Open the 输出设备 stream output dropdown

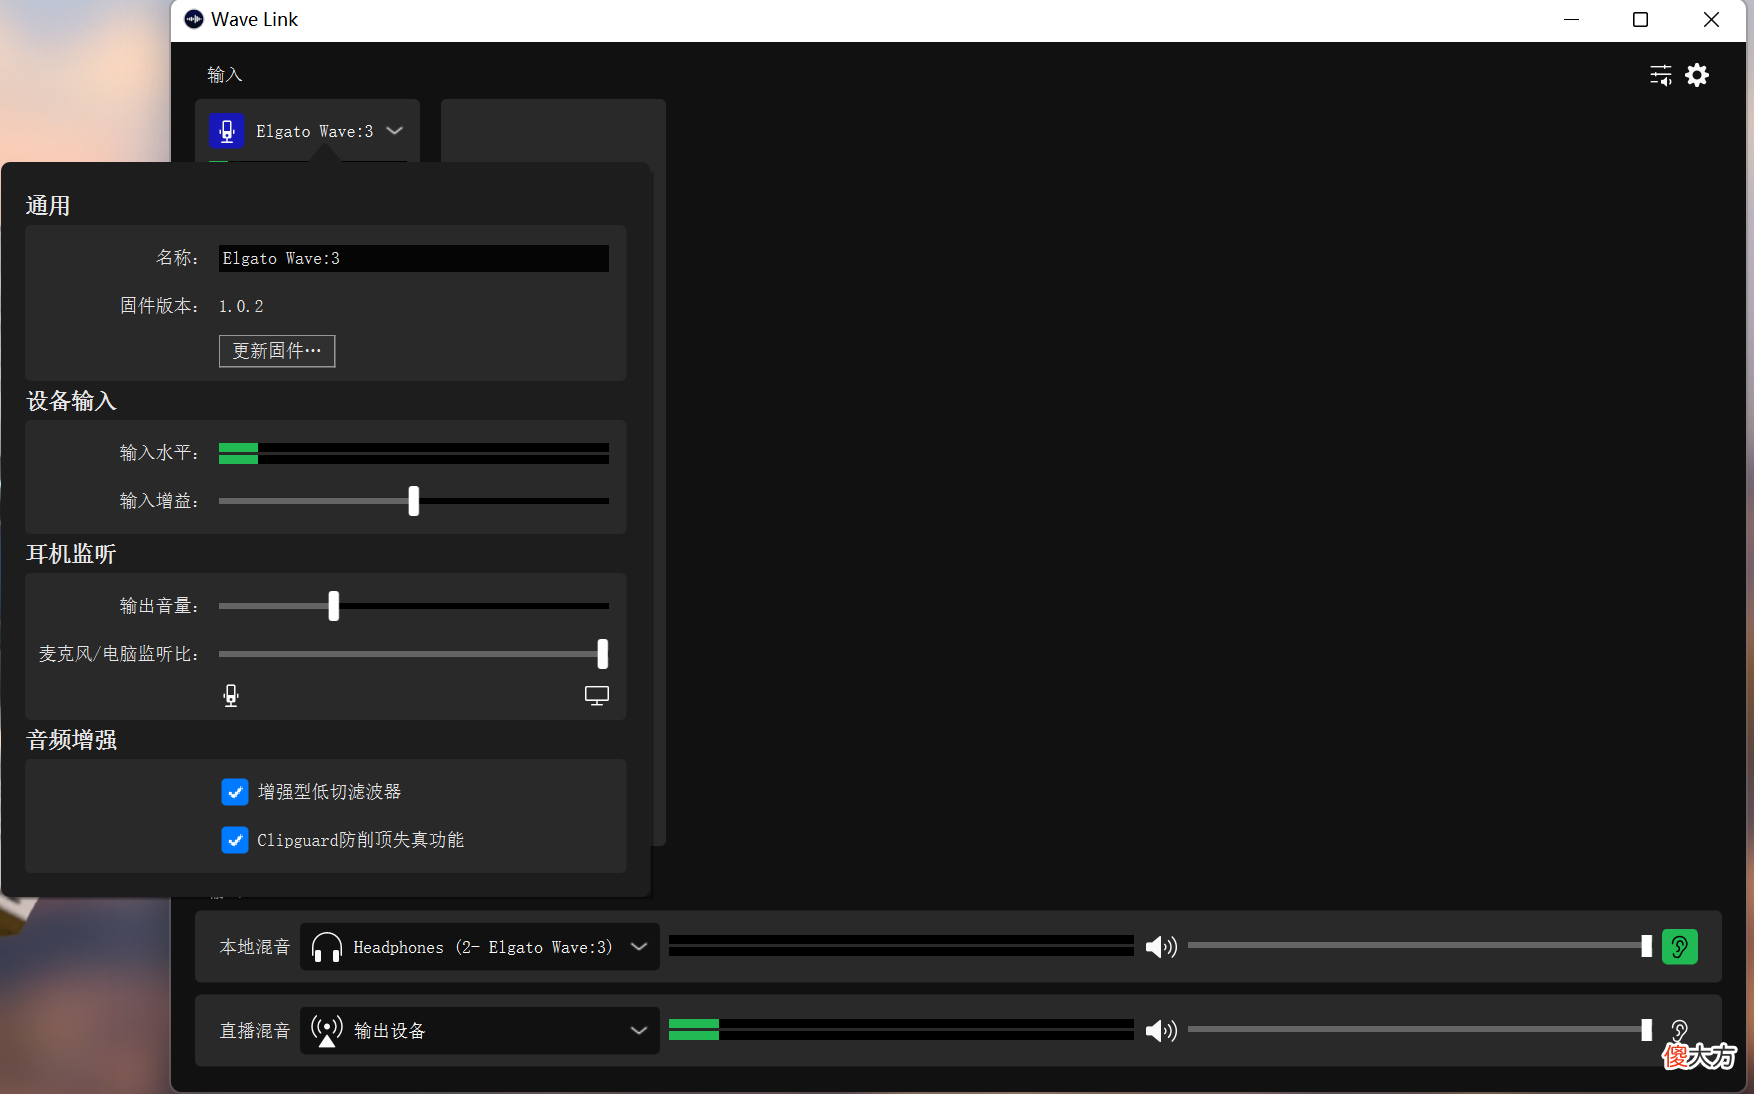coord(480,1031)
